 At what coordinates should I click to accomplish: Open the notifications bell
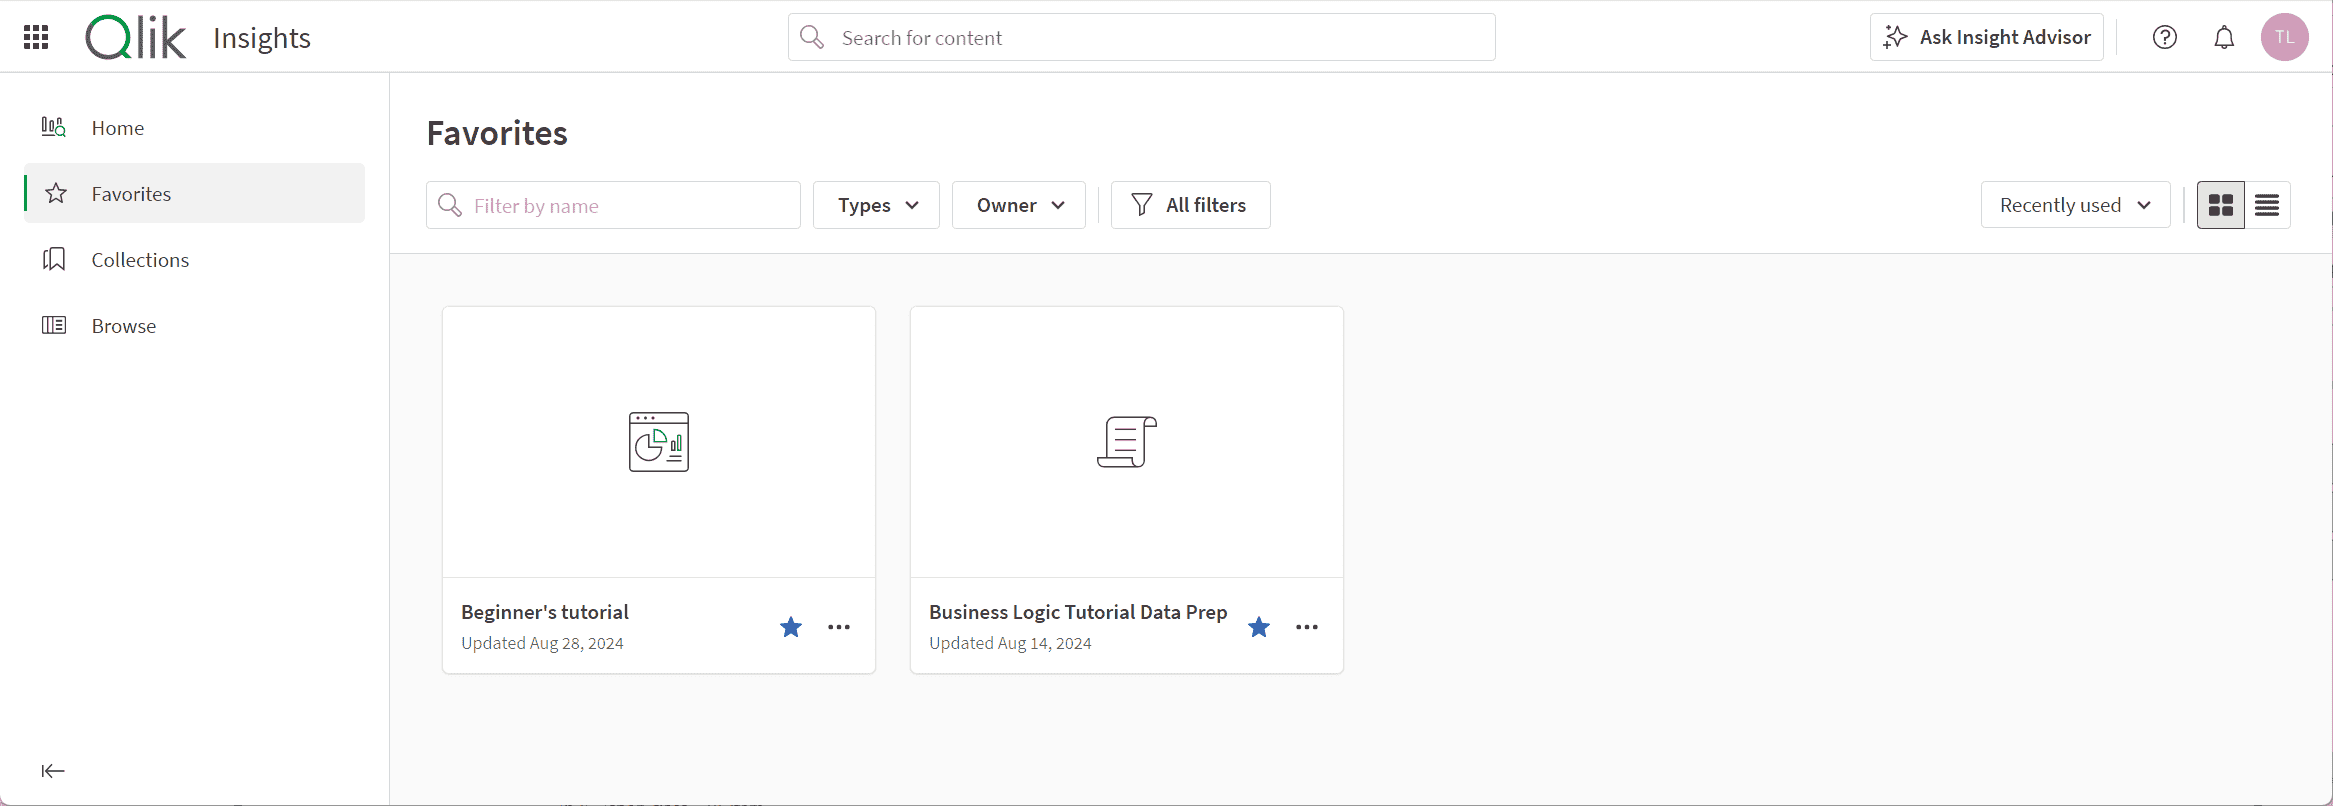point(2223,37)
